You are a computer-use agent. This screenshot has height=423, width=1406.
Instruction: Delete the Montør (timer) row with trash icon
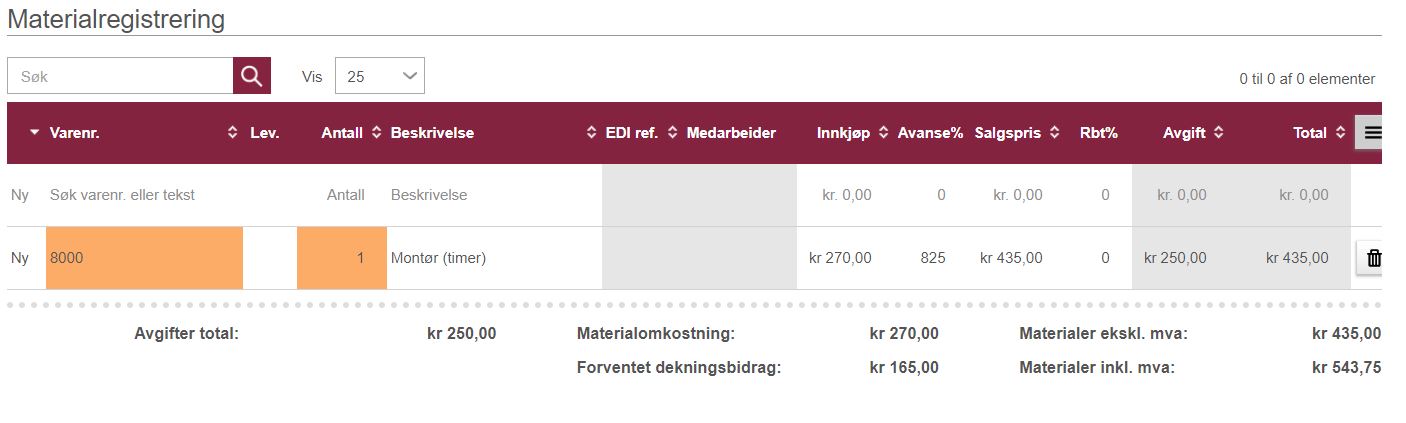coord(1373,258)
